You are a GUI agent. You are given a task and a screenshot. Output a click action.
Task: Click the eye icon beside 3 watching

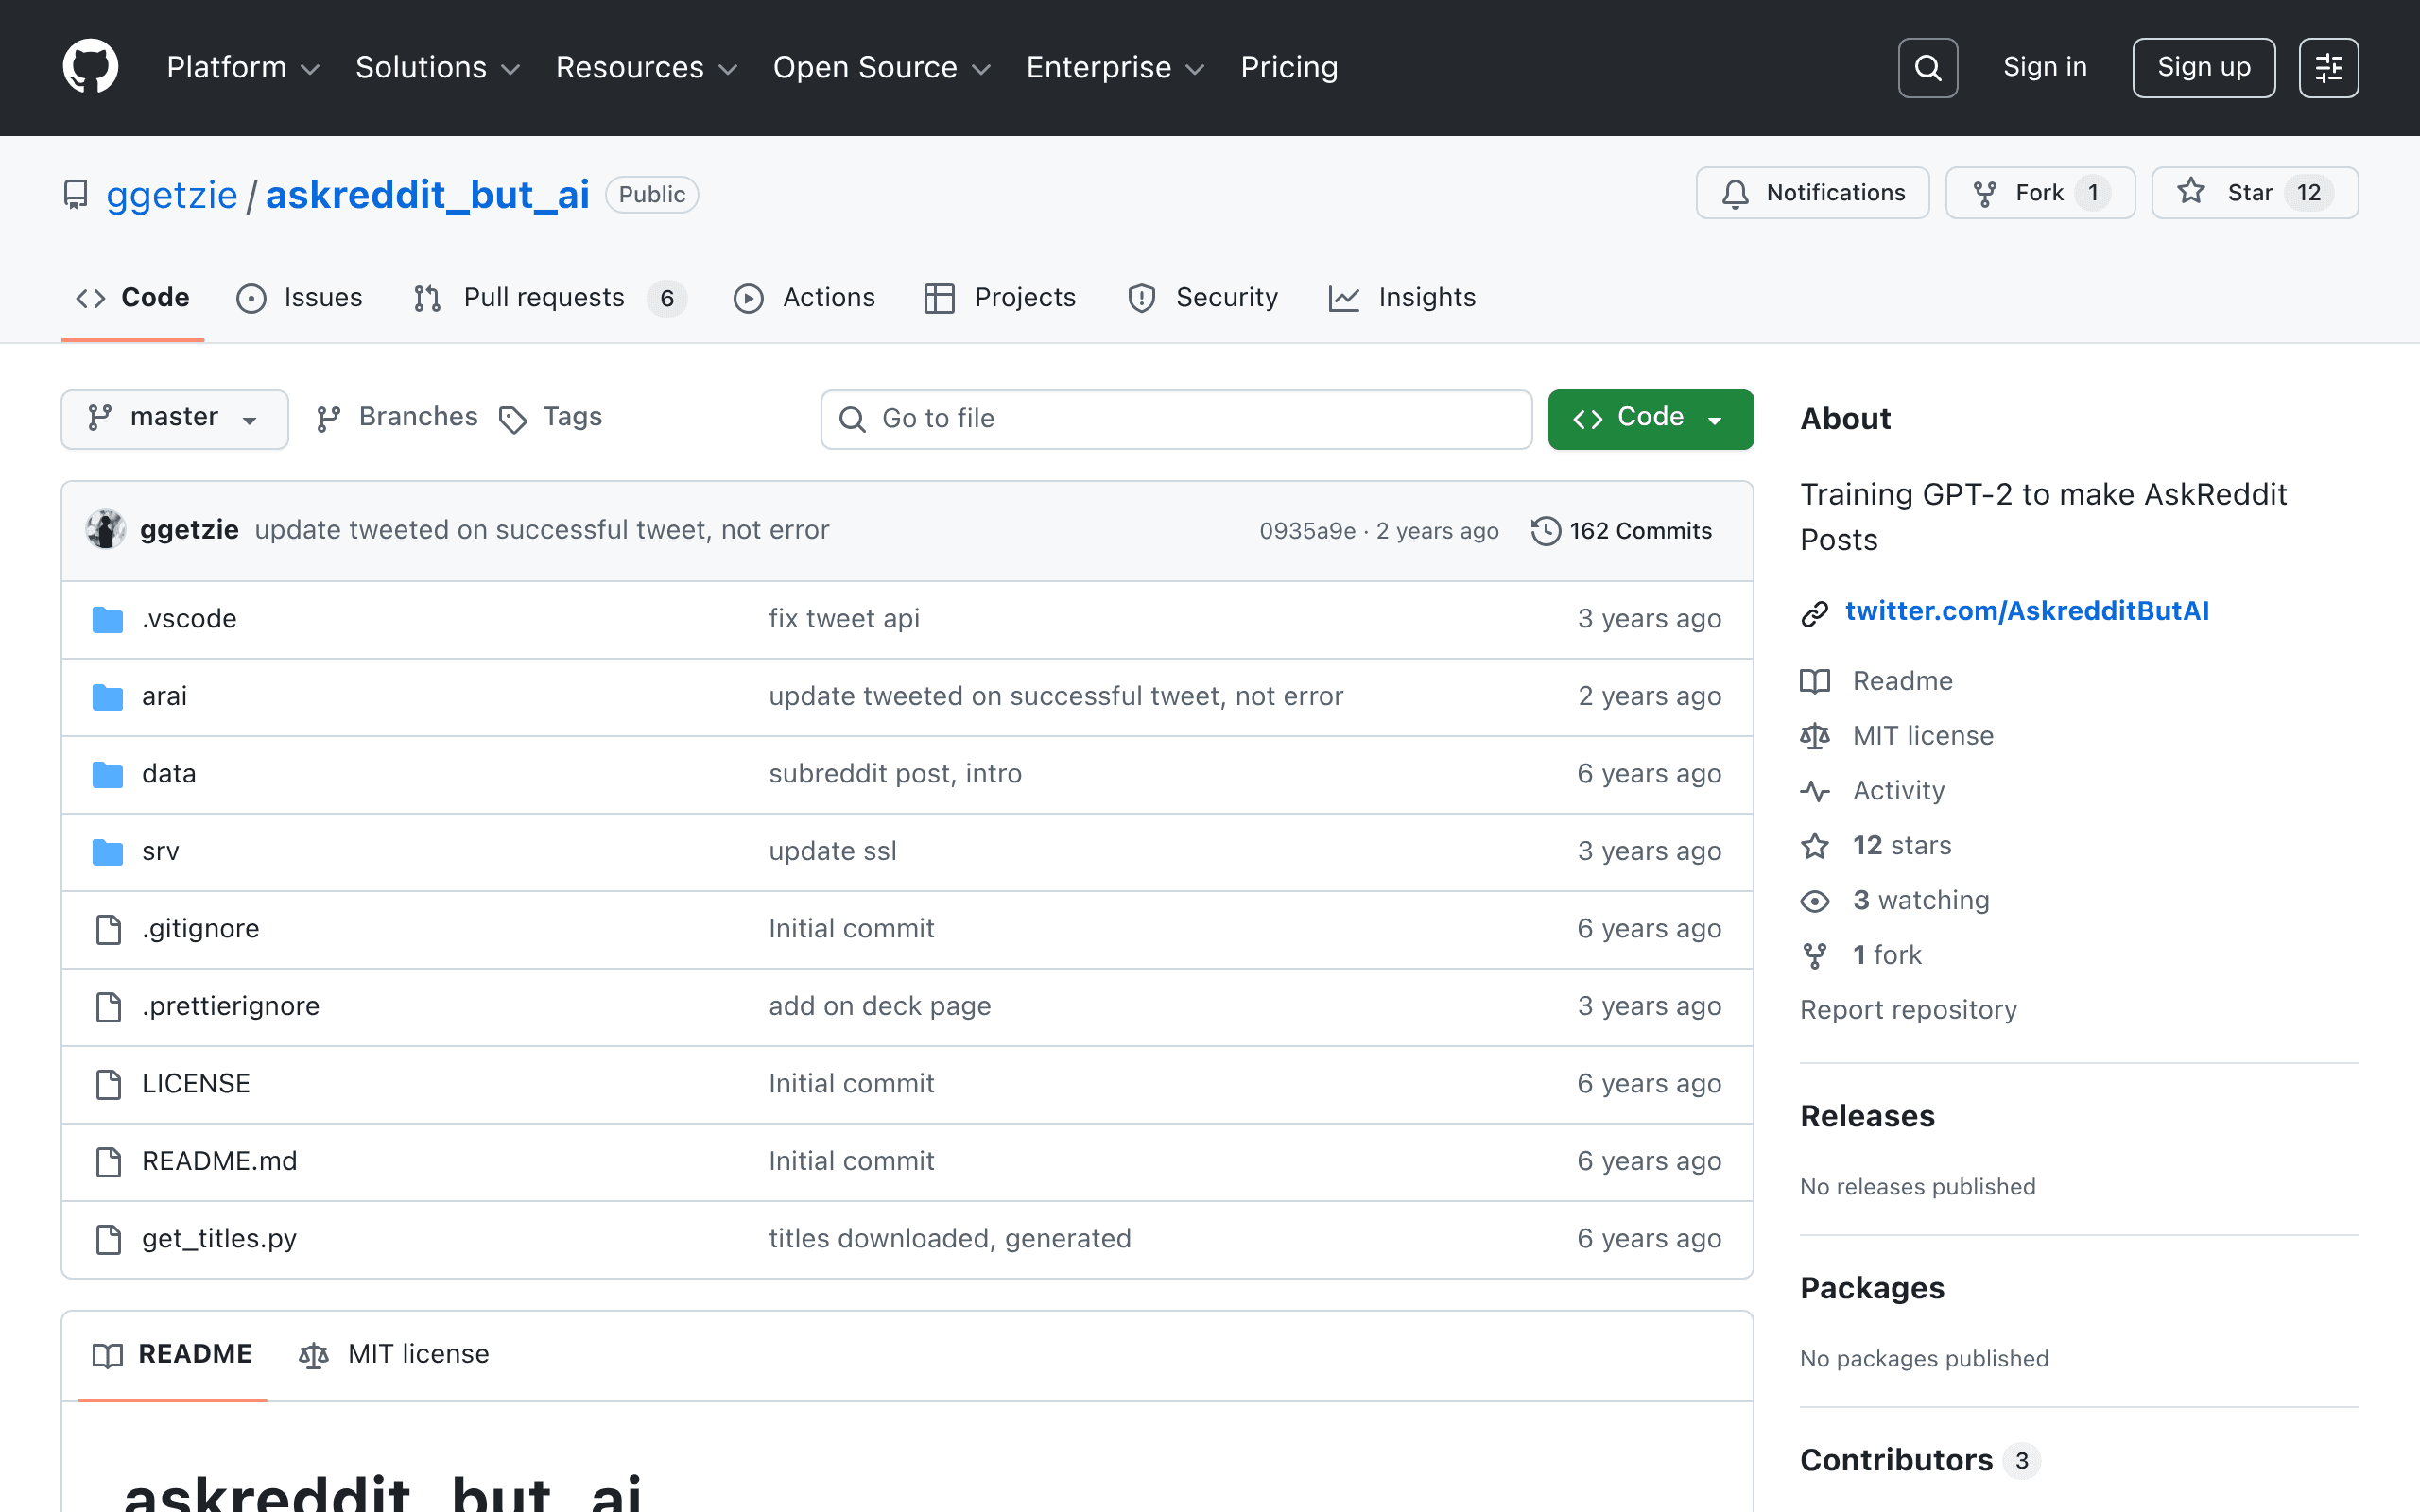point(1814,901)
